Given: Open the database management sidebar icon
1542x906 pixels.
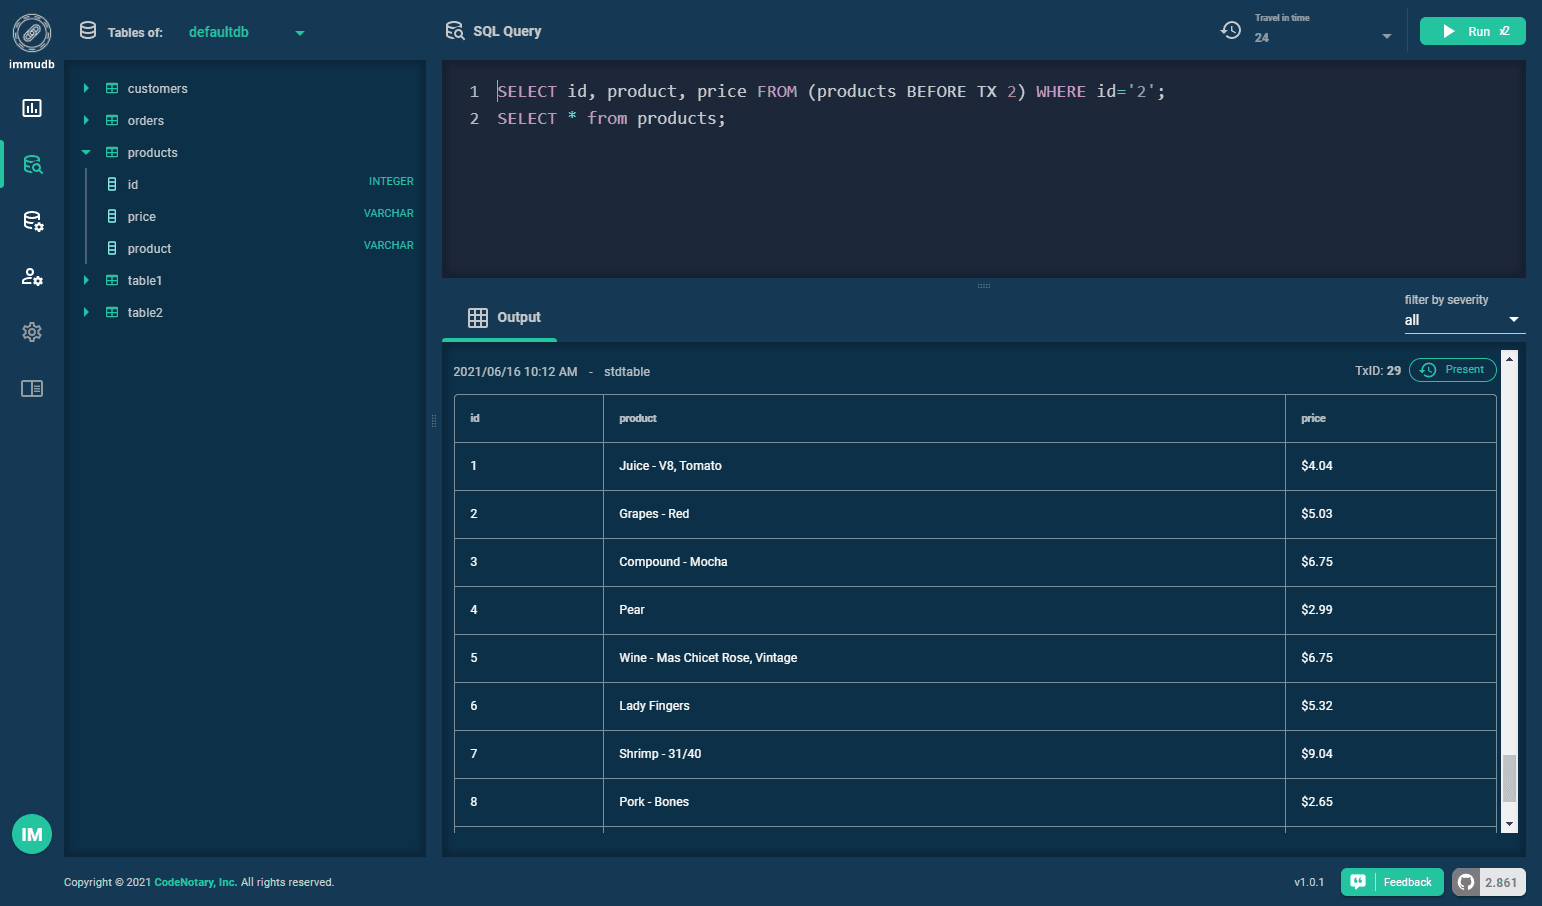Looking at the screenshot, I should 31,221.
